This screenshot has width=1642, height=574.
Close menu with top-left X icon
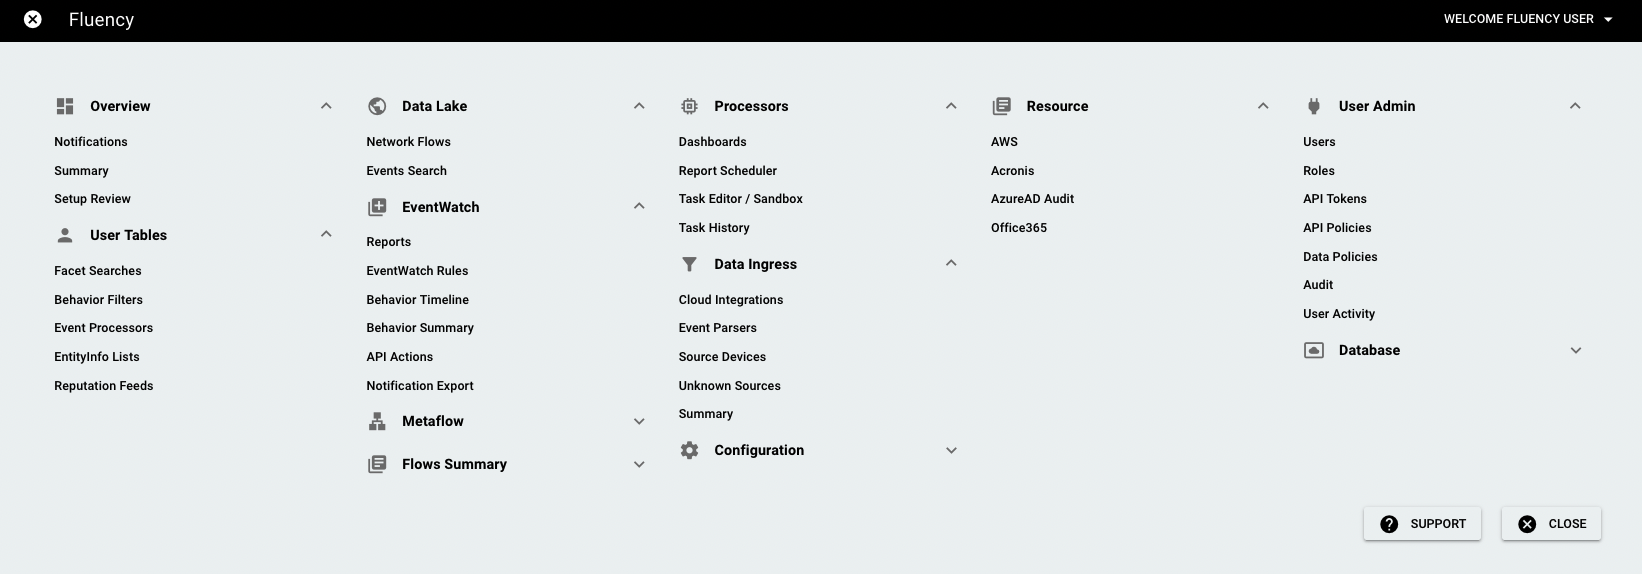33,19
